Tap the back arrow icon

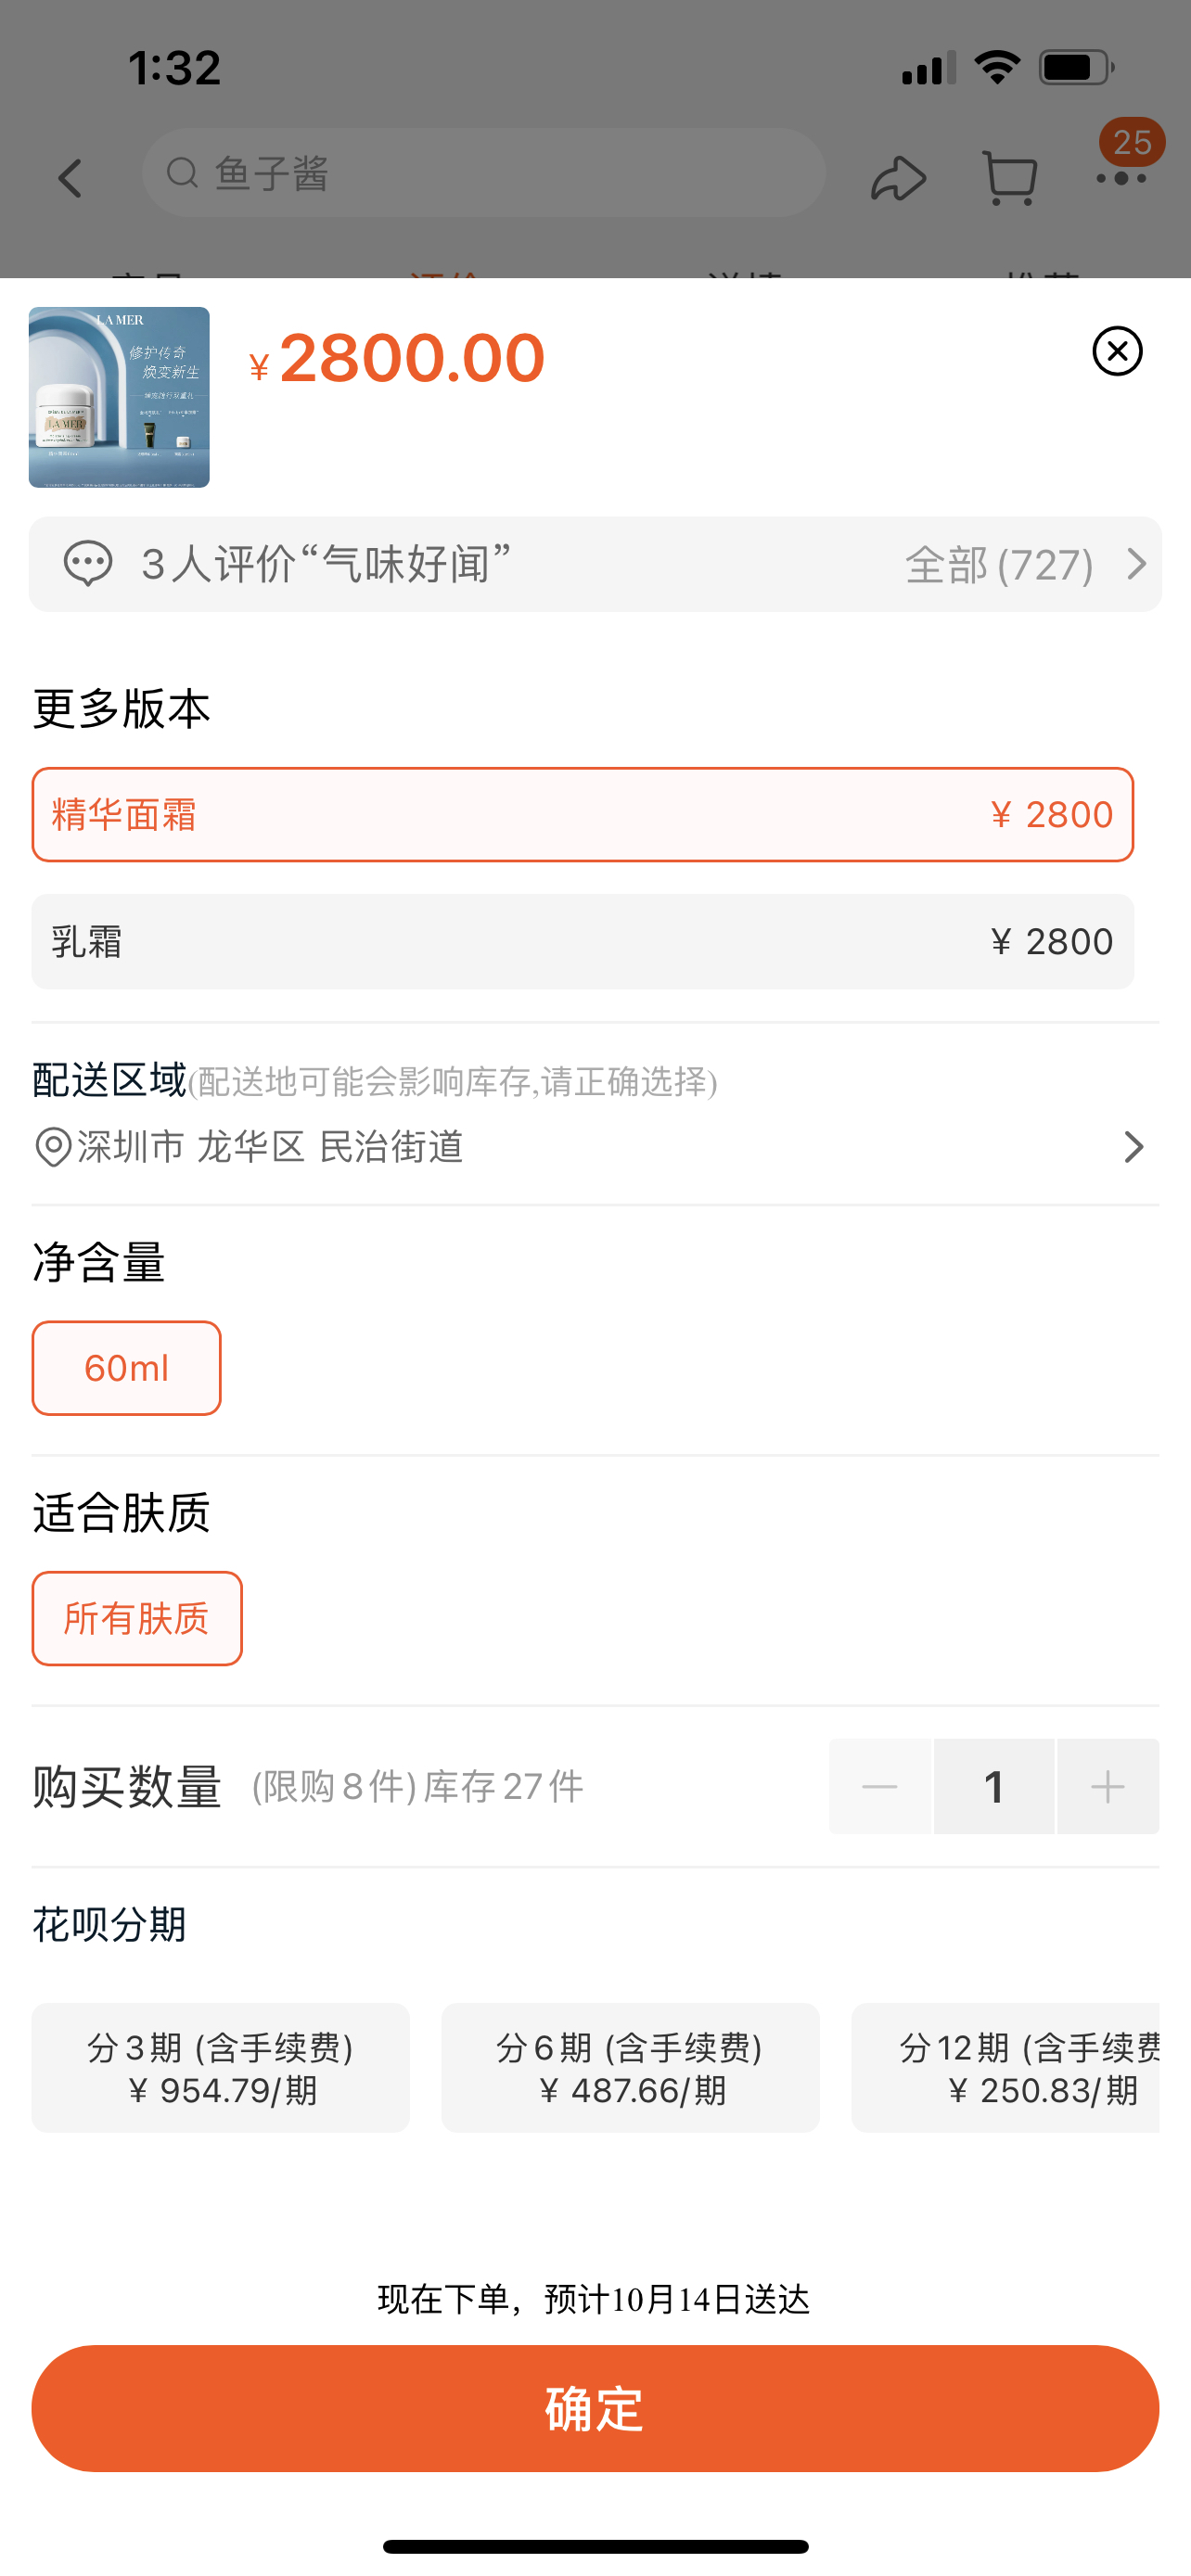point(70,178)
